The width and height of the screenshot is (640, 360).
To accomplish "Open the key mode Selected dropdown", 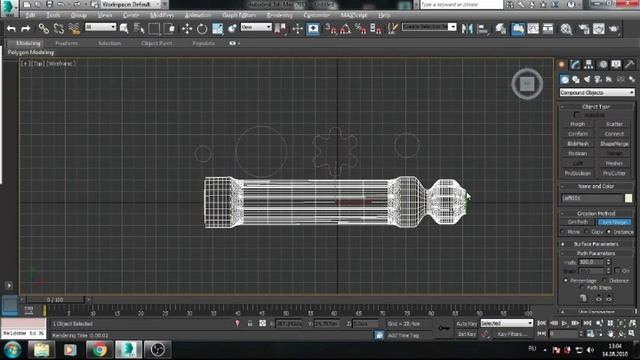I will pos(507,323).
